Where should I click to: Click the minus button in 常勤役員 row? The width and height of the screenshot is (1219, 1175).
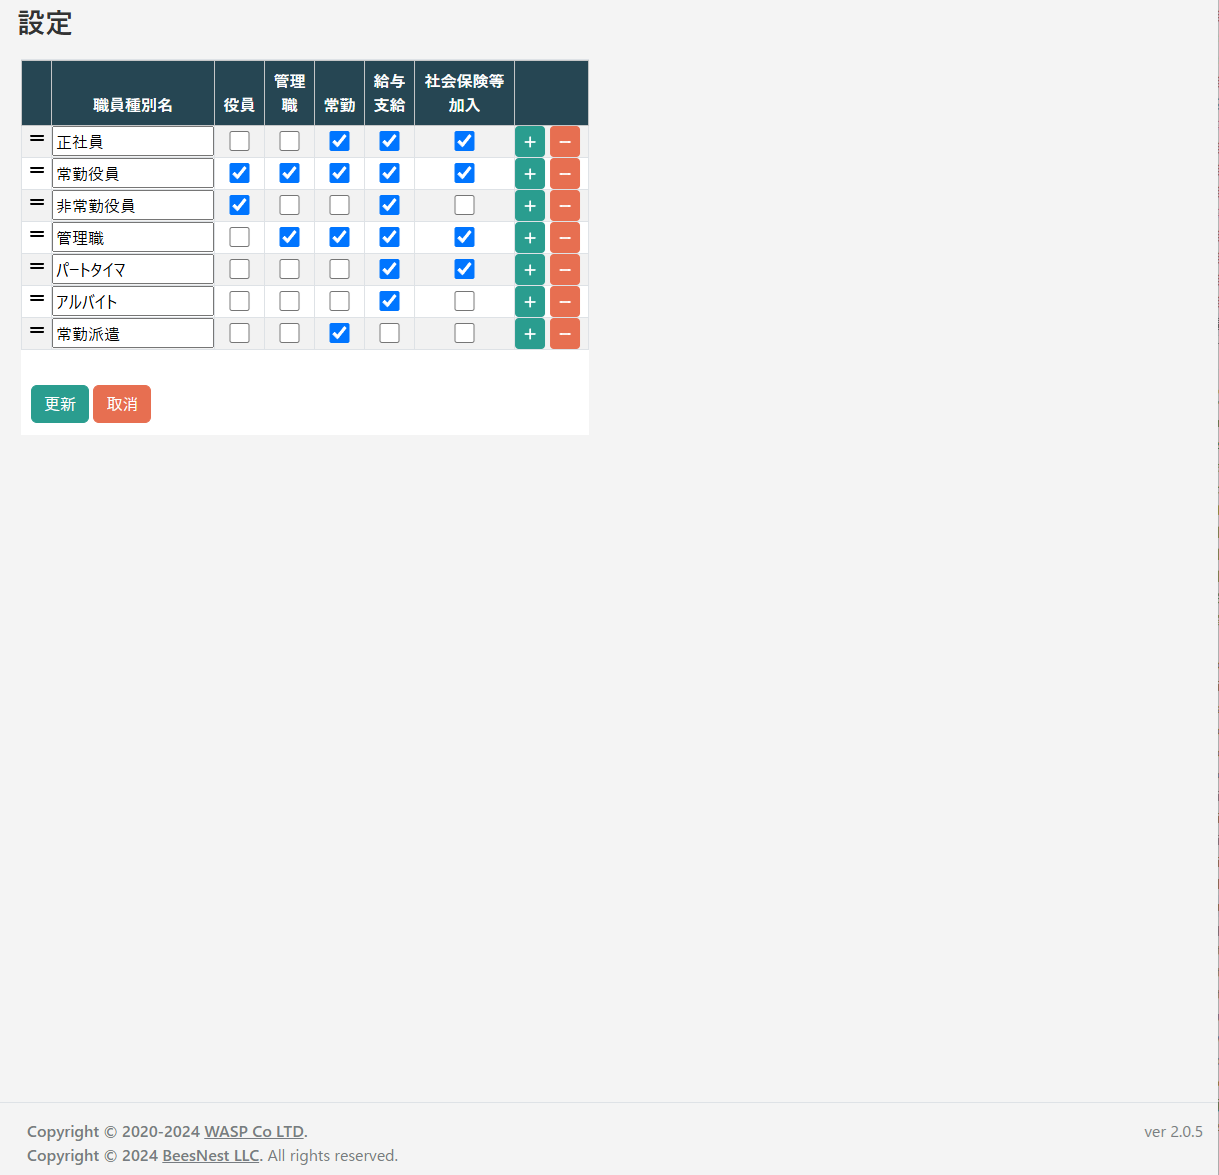click(x=564, y=174)
